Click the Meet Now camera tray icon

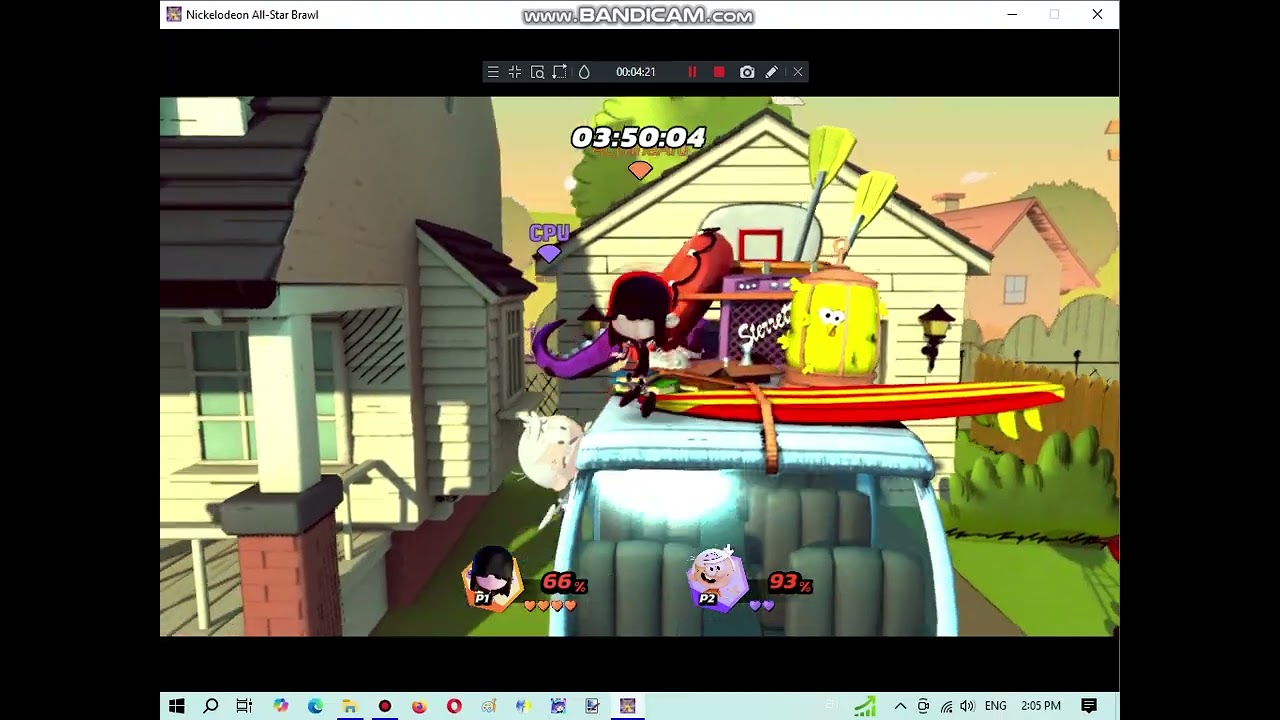point(923,706)
